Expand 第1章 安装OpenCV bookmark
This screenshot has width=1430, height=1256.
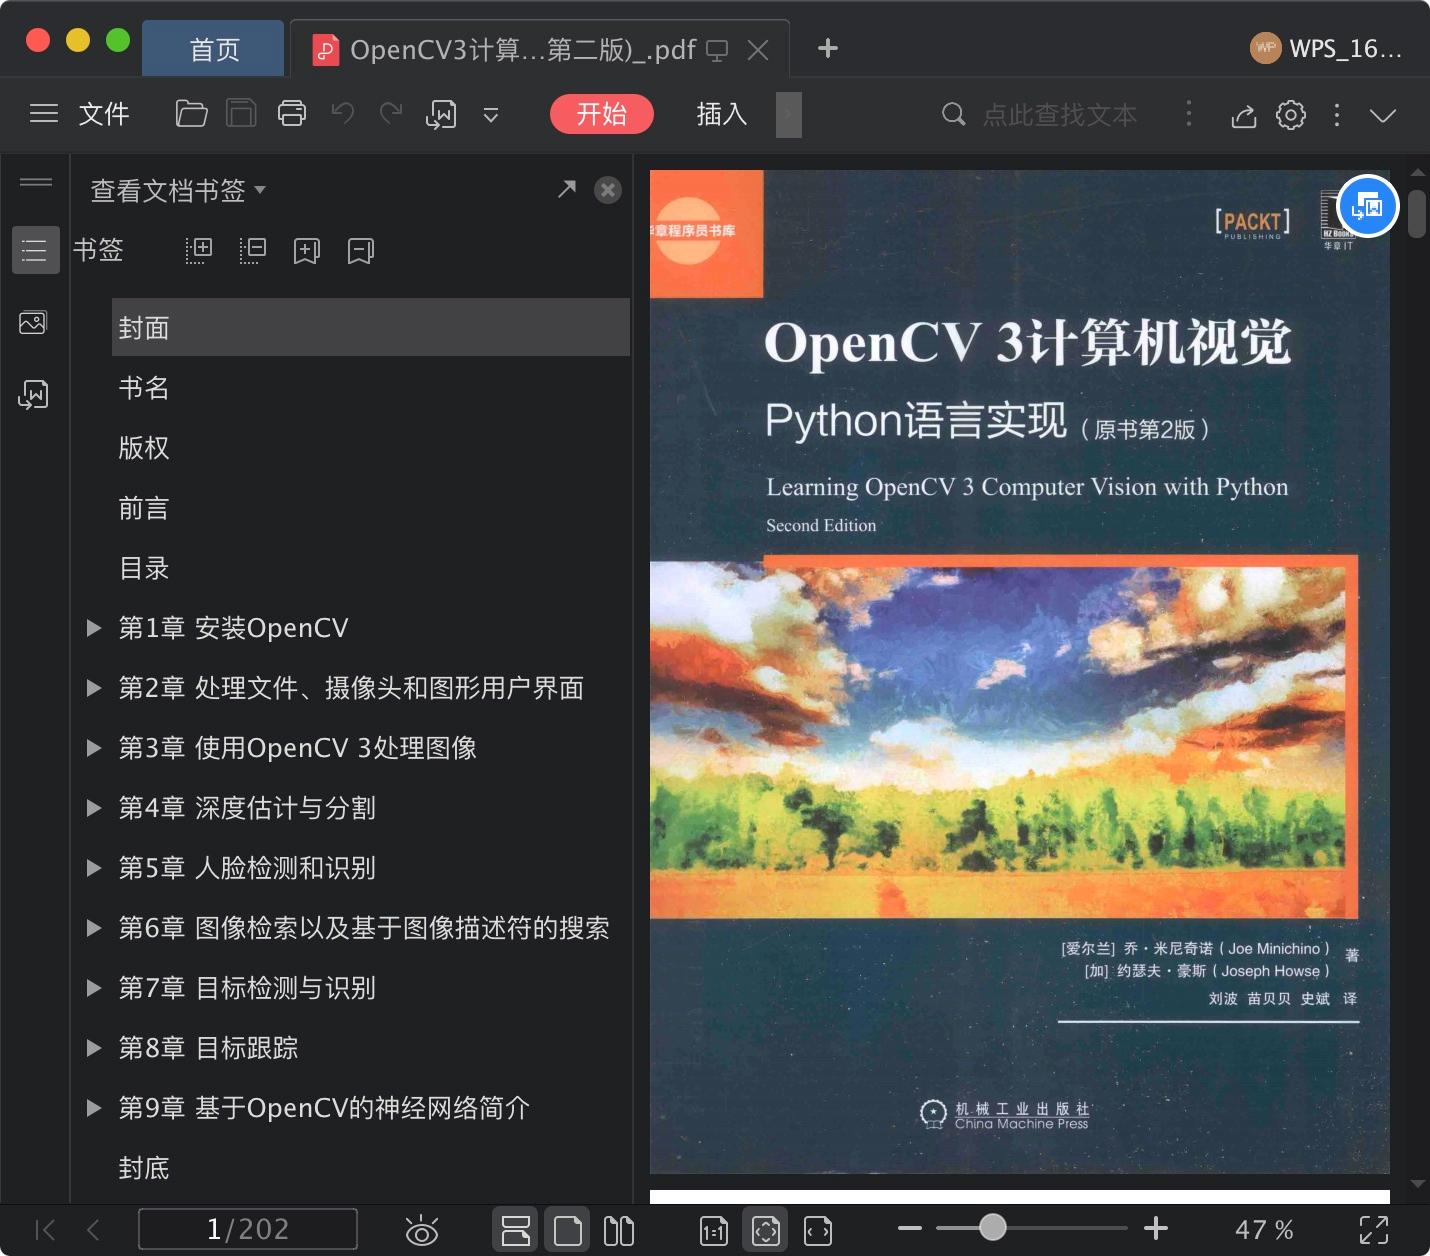coord(94,628)
